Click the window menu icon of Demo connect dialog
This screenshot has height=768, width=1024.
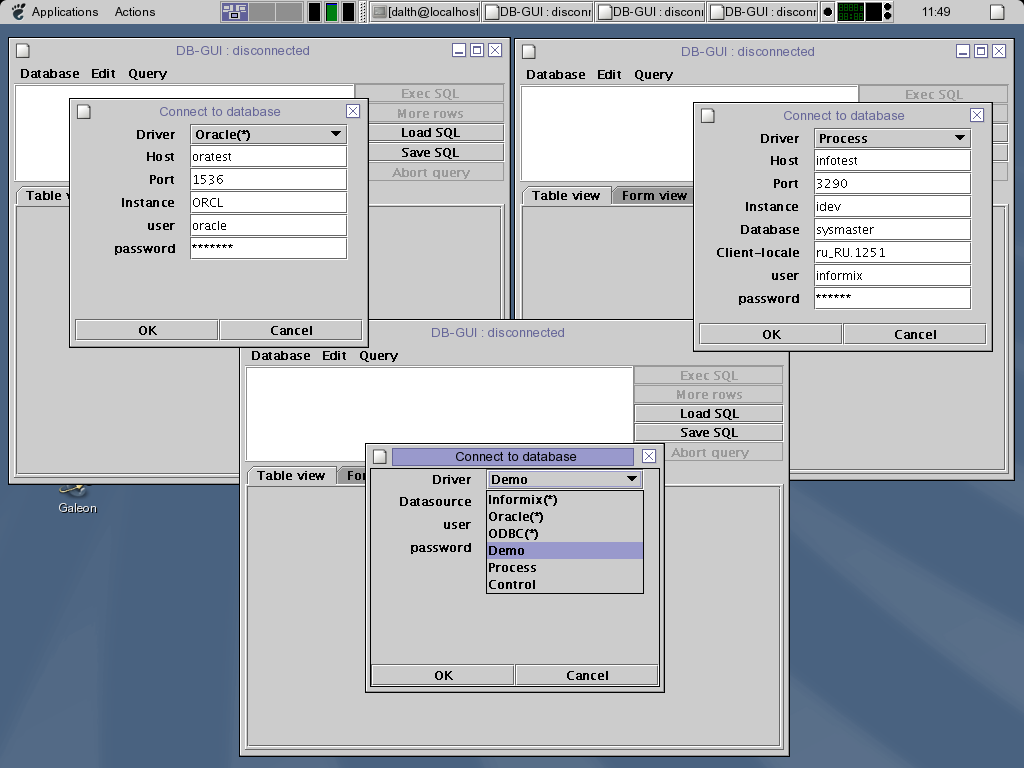pyautogui.click(x=380, y=457)
